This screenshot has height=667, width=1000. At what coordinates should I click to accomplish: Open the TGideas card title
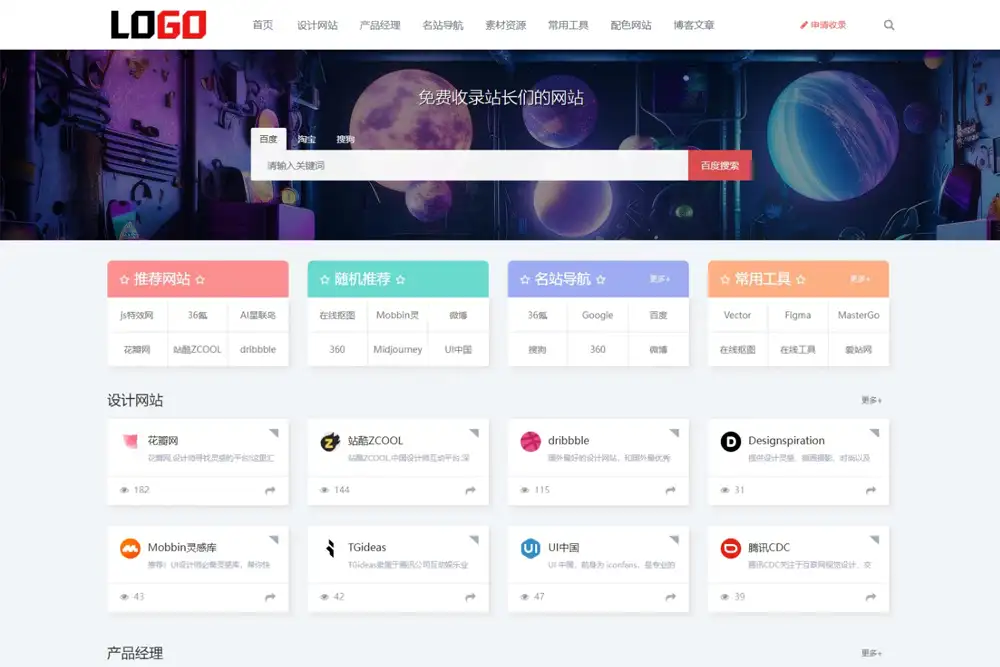tap(367, 547)
